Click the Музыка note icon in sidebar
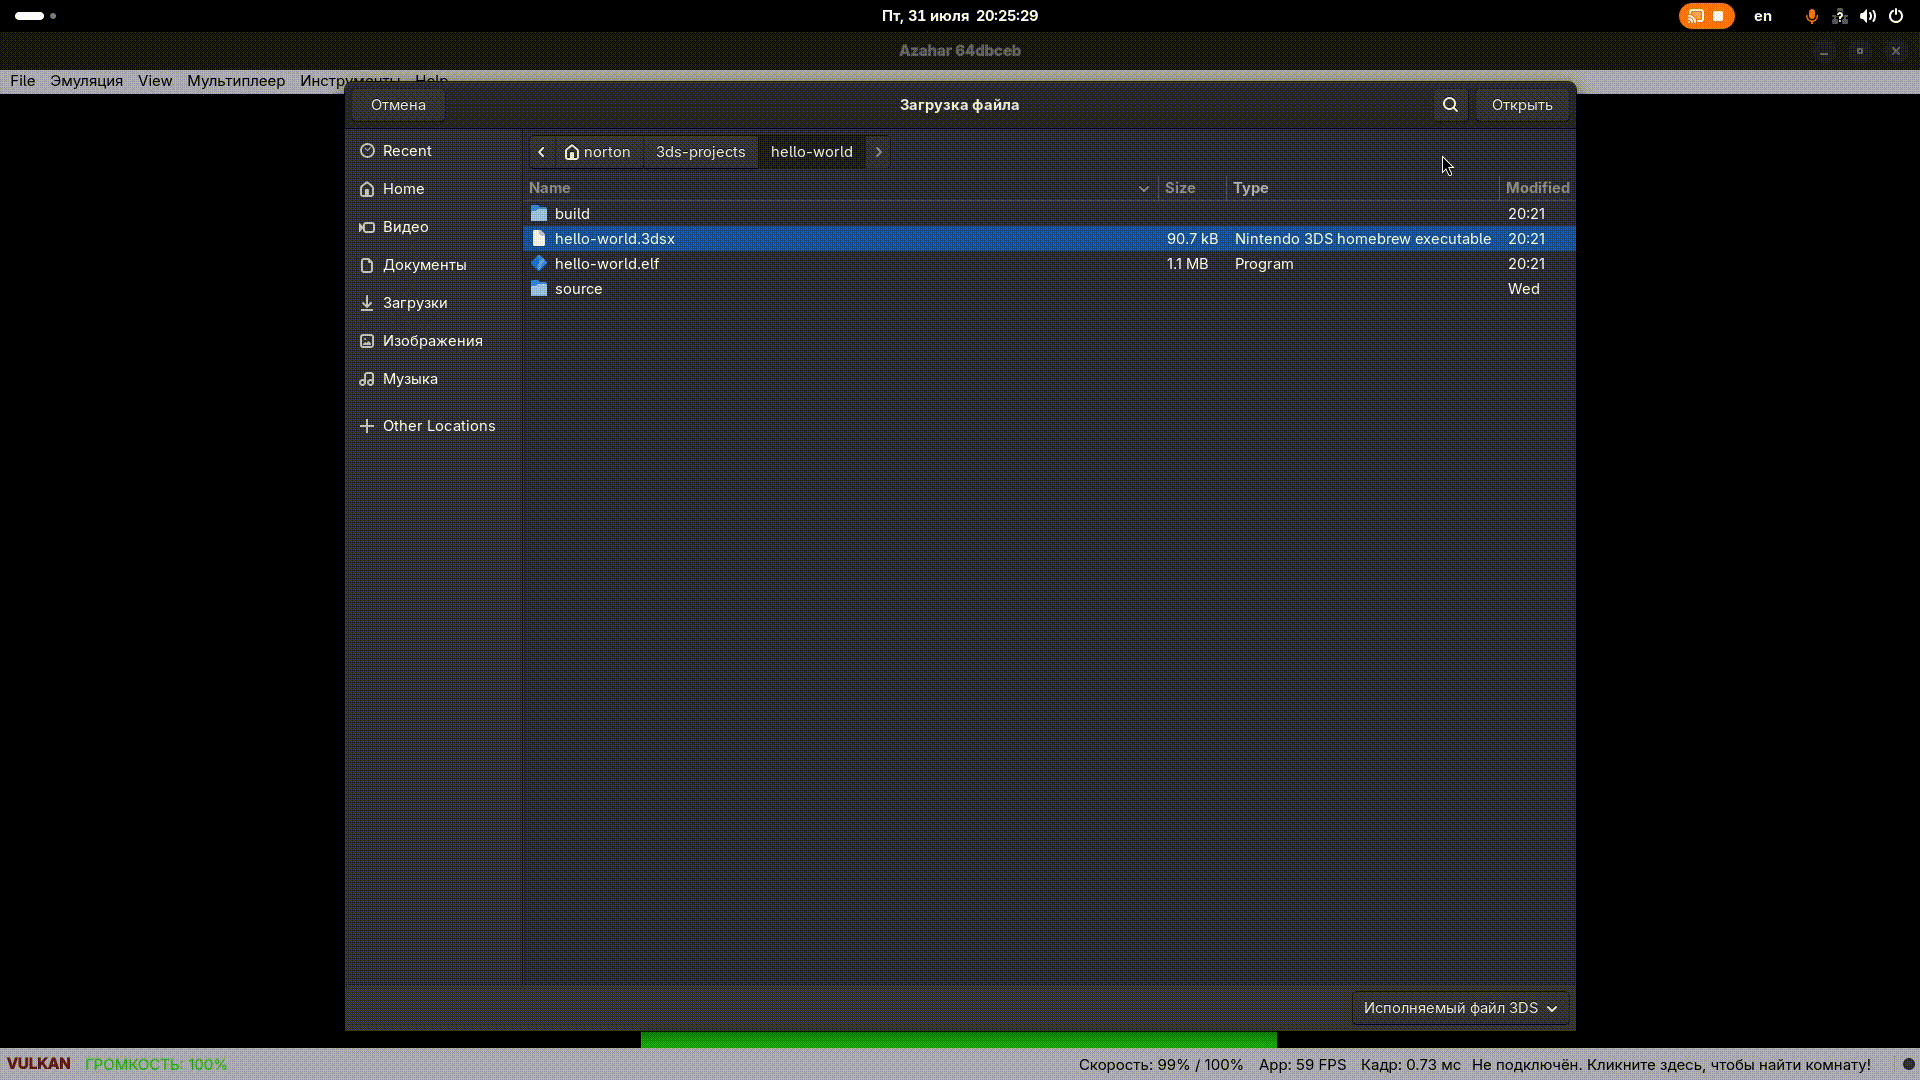 367,379
